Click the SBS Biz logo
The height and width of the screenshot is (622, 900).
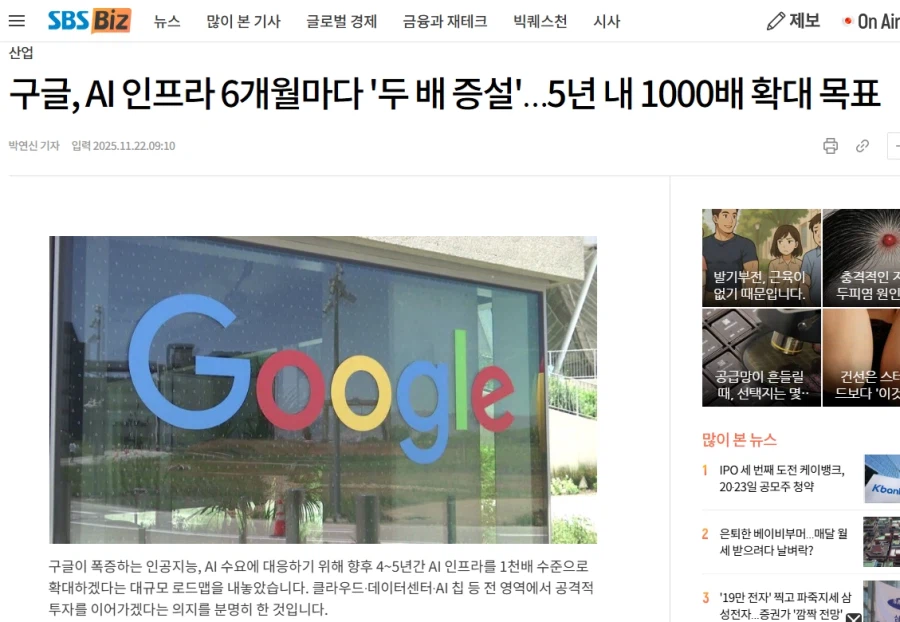coord(90,21)
